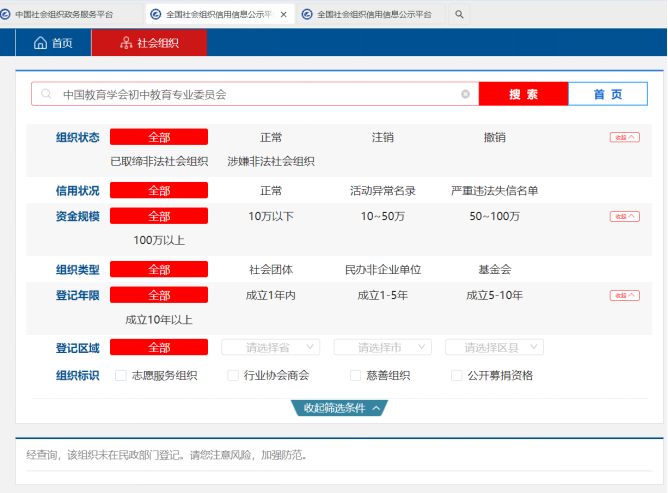
Task: Enable the 行业协会商会 checkbox
Action: tap(233, 376)
